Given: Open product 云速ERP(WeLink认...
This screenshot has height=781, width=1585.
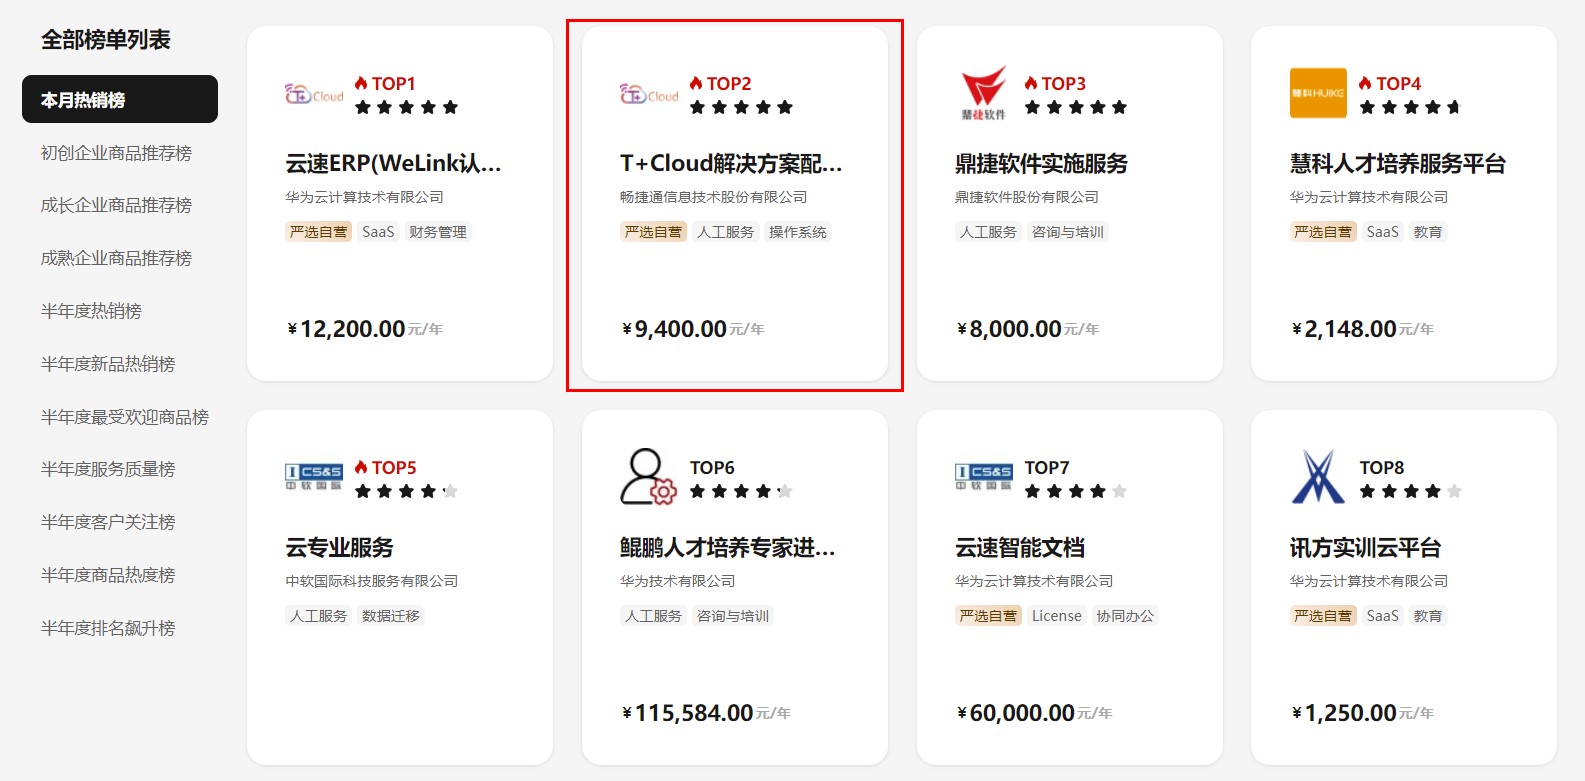Looking at the screenshot, I should [x=393, y=163].
